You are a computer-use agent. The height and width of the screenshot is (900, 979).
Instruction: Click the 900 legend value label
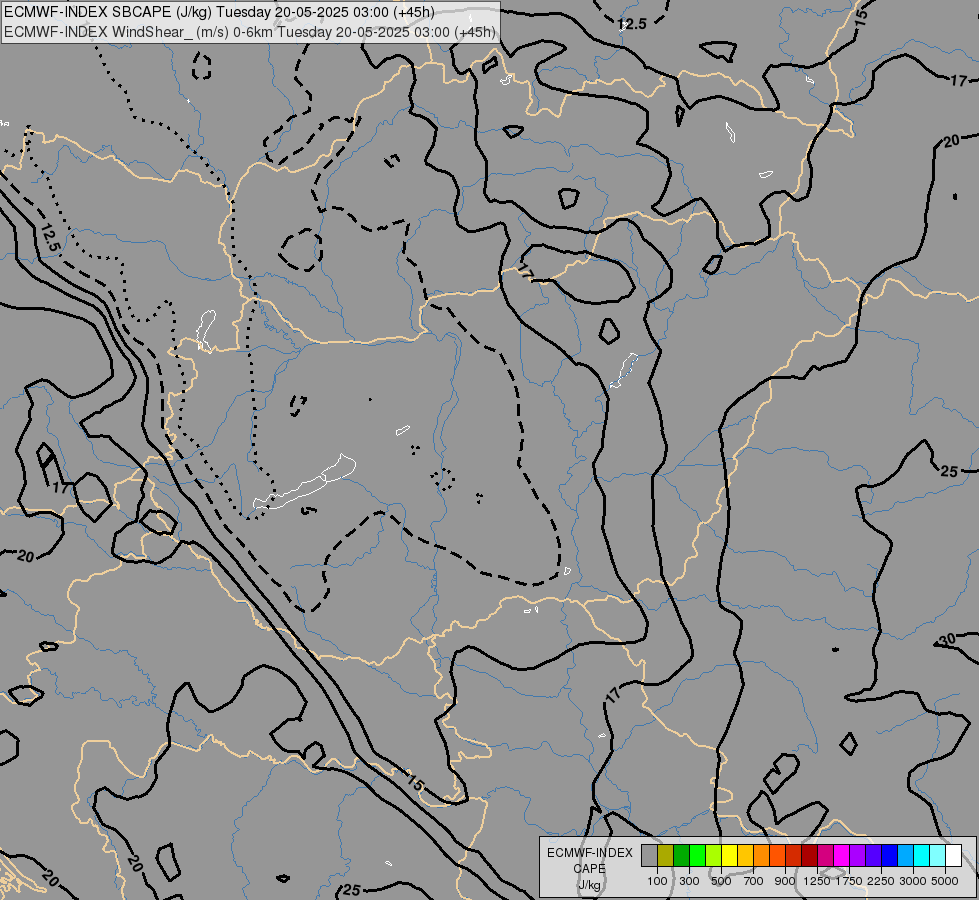pyautogui.click(x=785, y=881)
